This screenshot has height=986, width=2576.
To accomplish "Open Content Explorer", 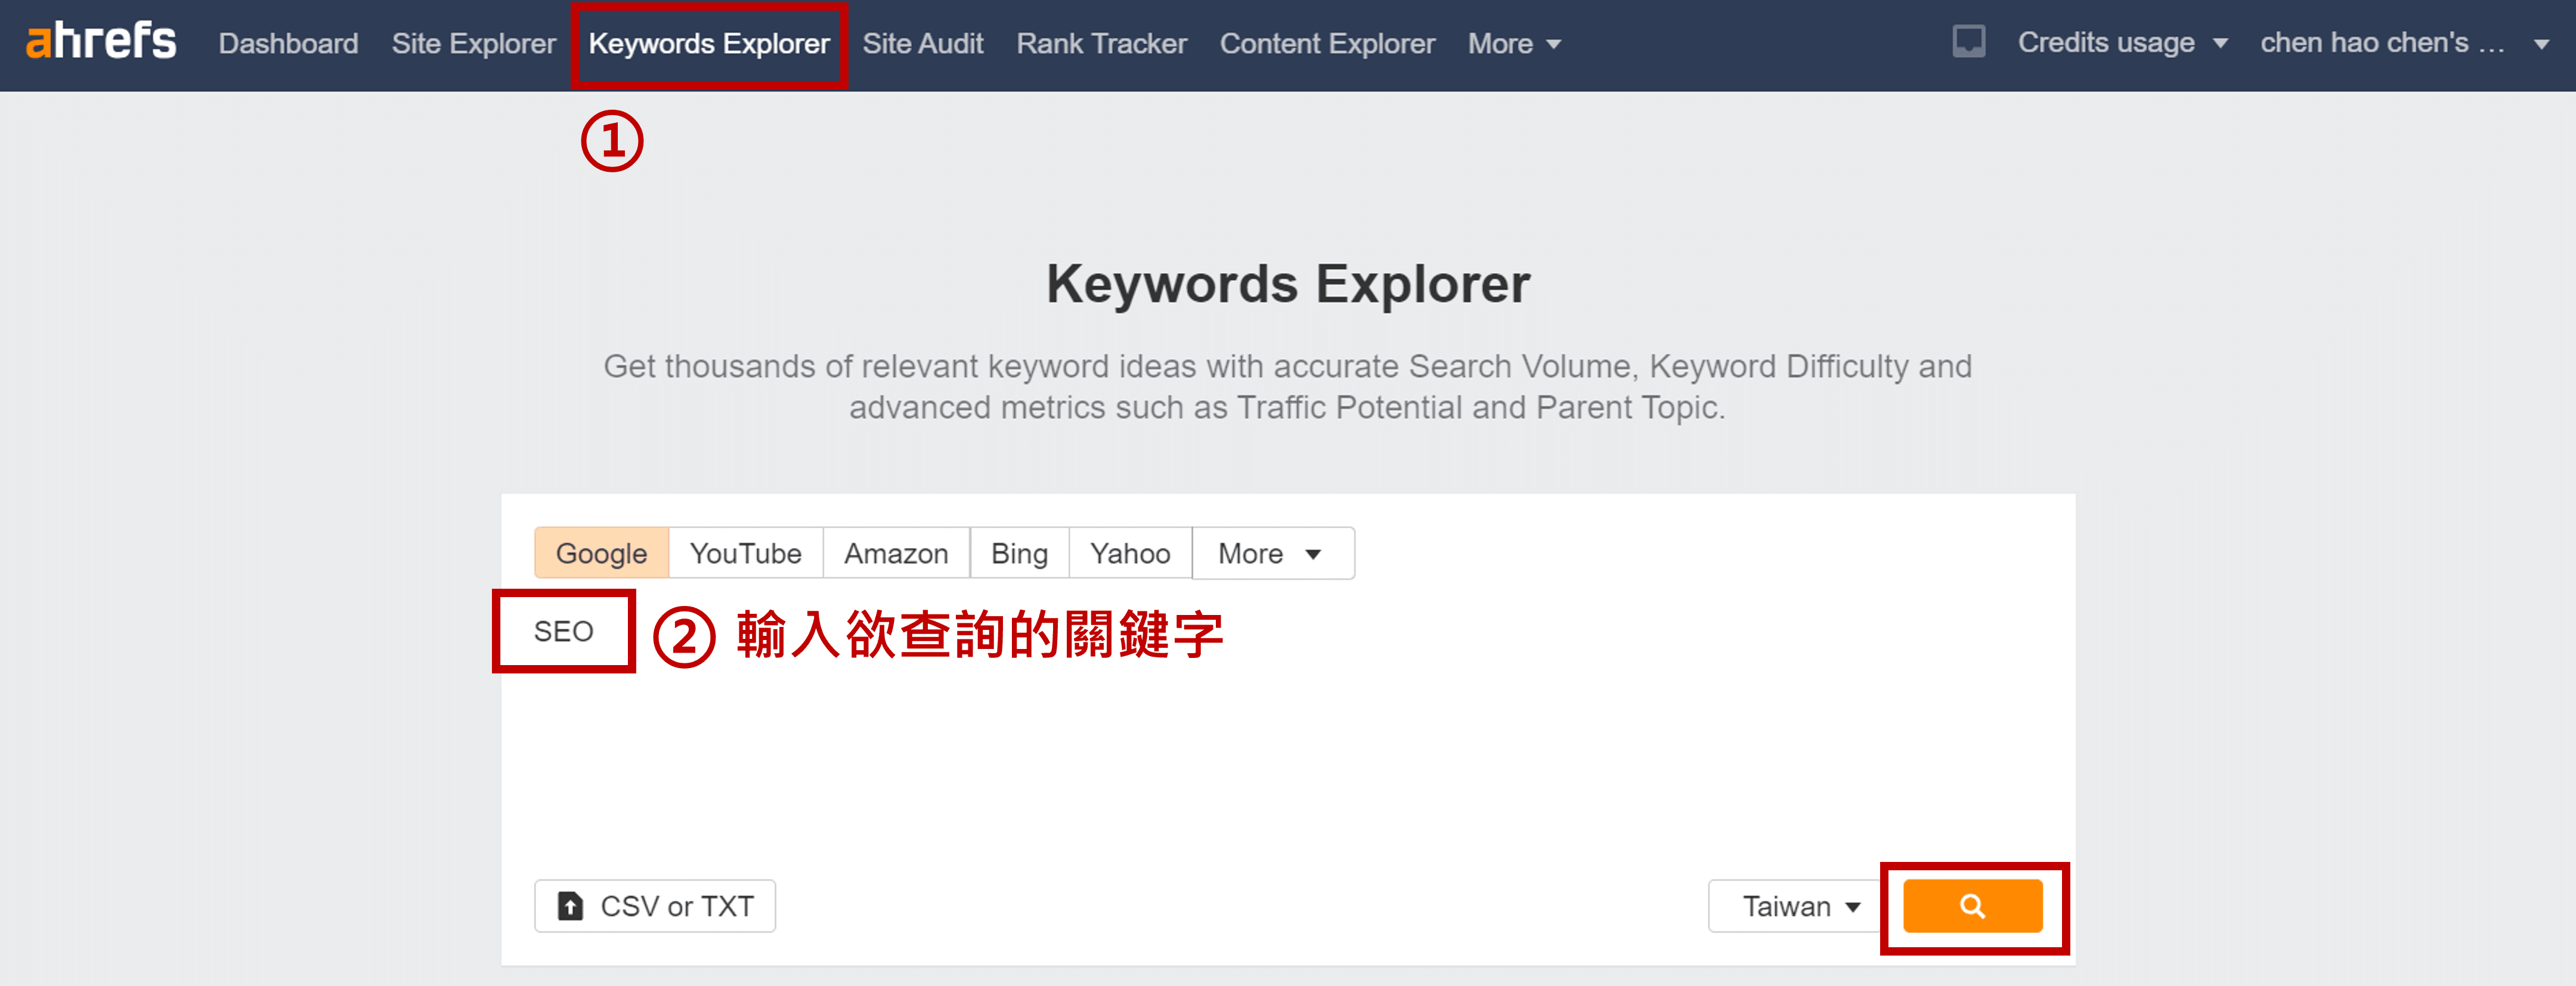I will coord(1326,44).
